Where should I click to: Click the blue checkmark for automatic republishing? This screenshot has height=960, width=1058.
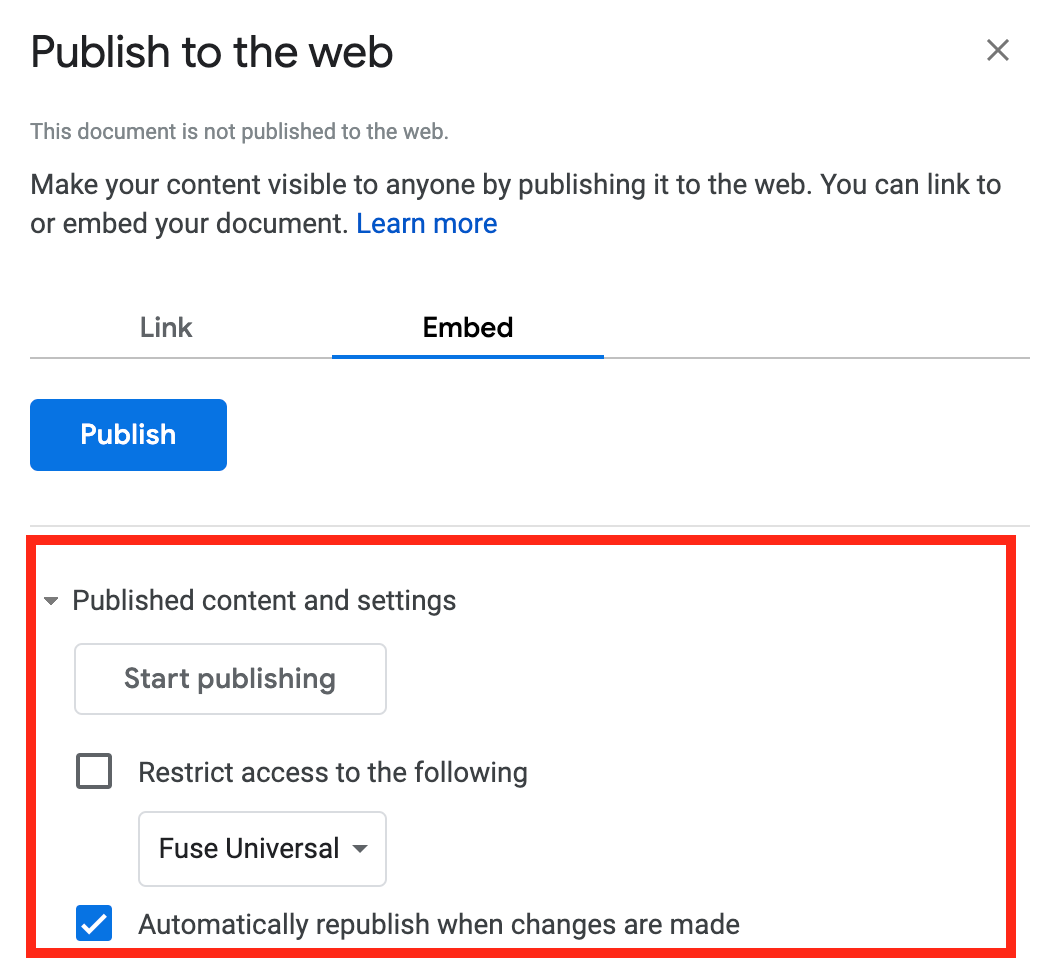(94, 924)
